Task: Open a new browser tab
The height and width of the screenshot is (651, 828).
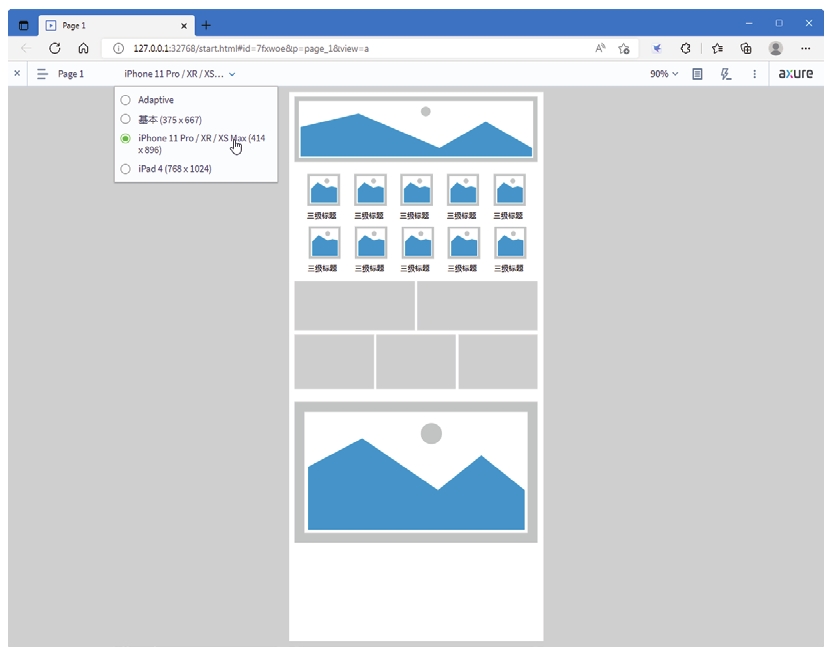Action: [206, 25]
